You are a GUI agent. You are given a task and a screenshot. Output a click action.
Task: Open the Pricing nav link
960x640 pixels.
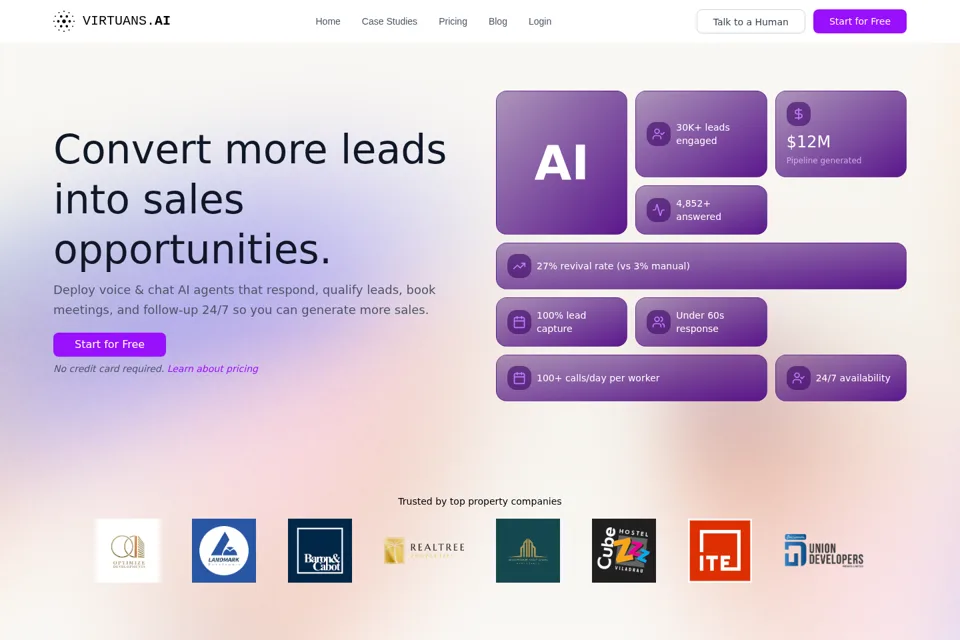coord(452,21)
